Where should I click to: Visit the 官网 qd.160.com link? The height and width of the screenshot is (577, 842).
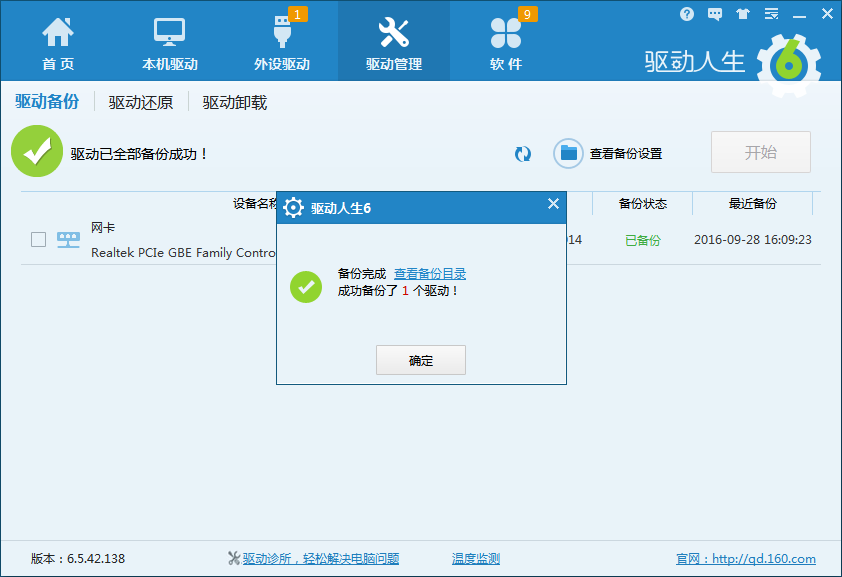(745, 559)
